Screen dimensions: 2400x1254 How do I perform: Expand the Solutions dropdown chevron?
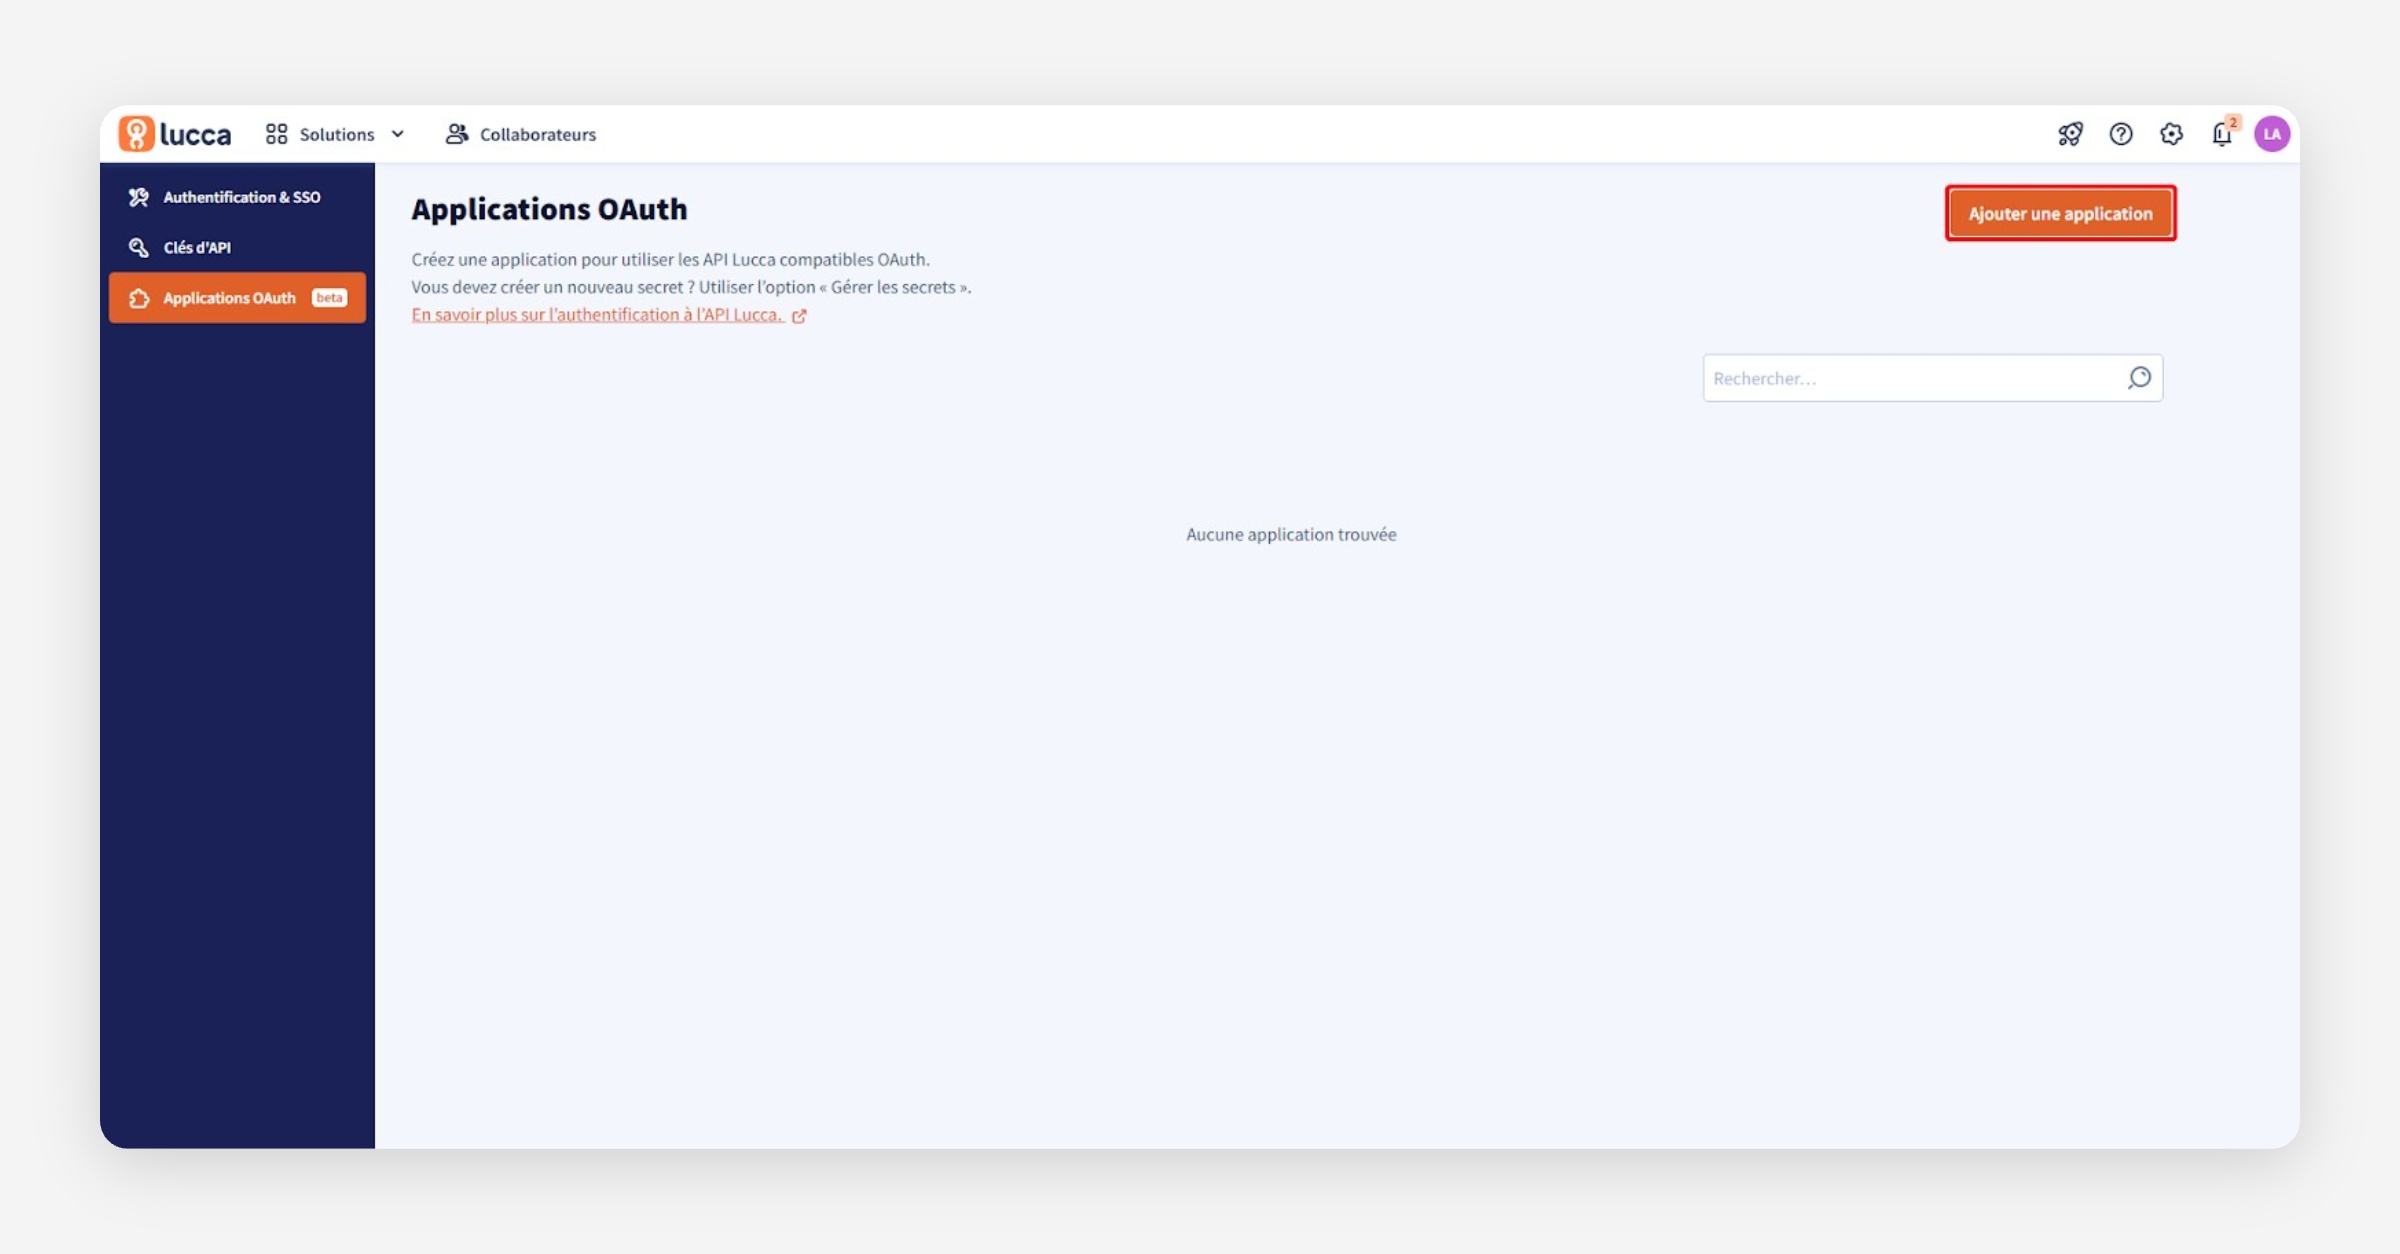pos(398,134)
